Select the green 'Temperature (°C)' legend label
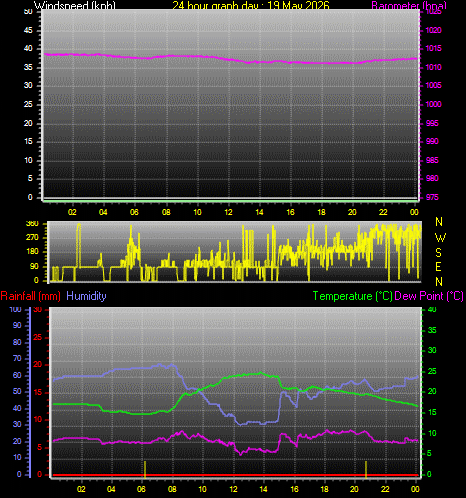Viewport: 466px width, 498px height. [353, 296]
